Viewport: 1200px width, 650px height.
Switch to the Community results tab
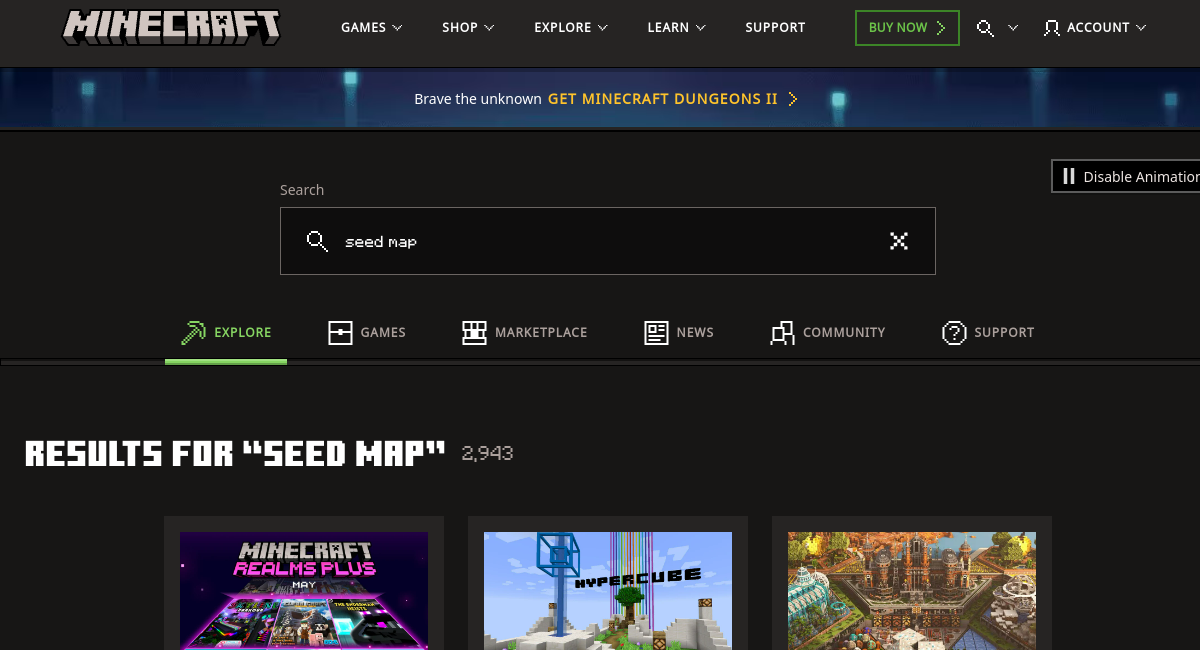(828, 333)
